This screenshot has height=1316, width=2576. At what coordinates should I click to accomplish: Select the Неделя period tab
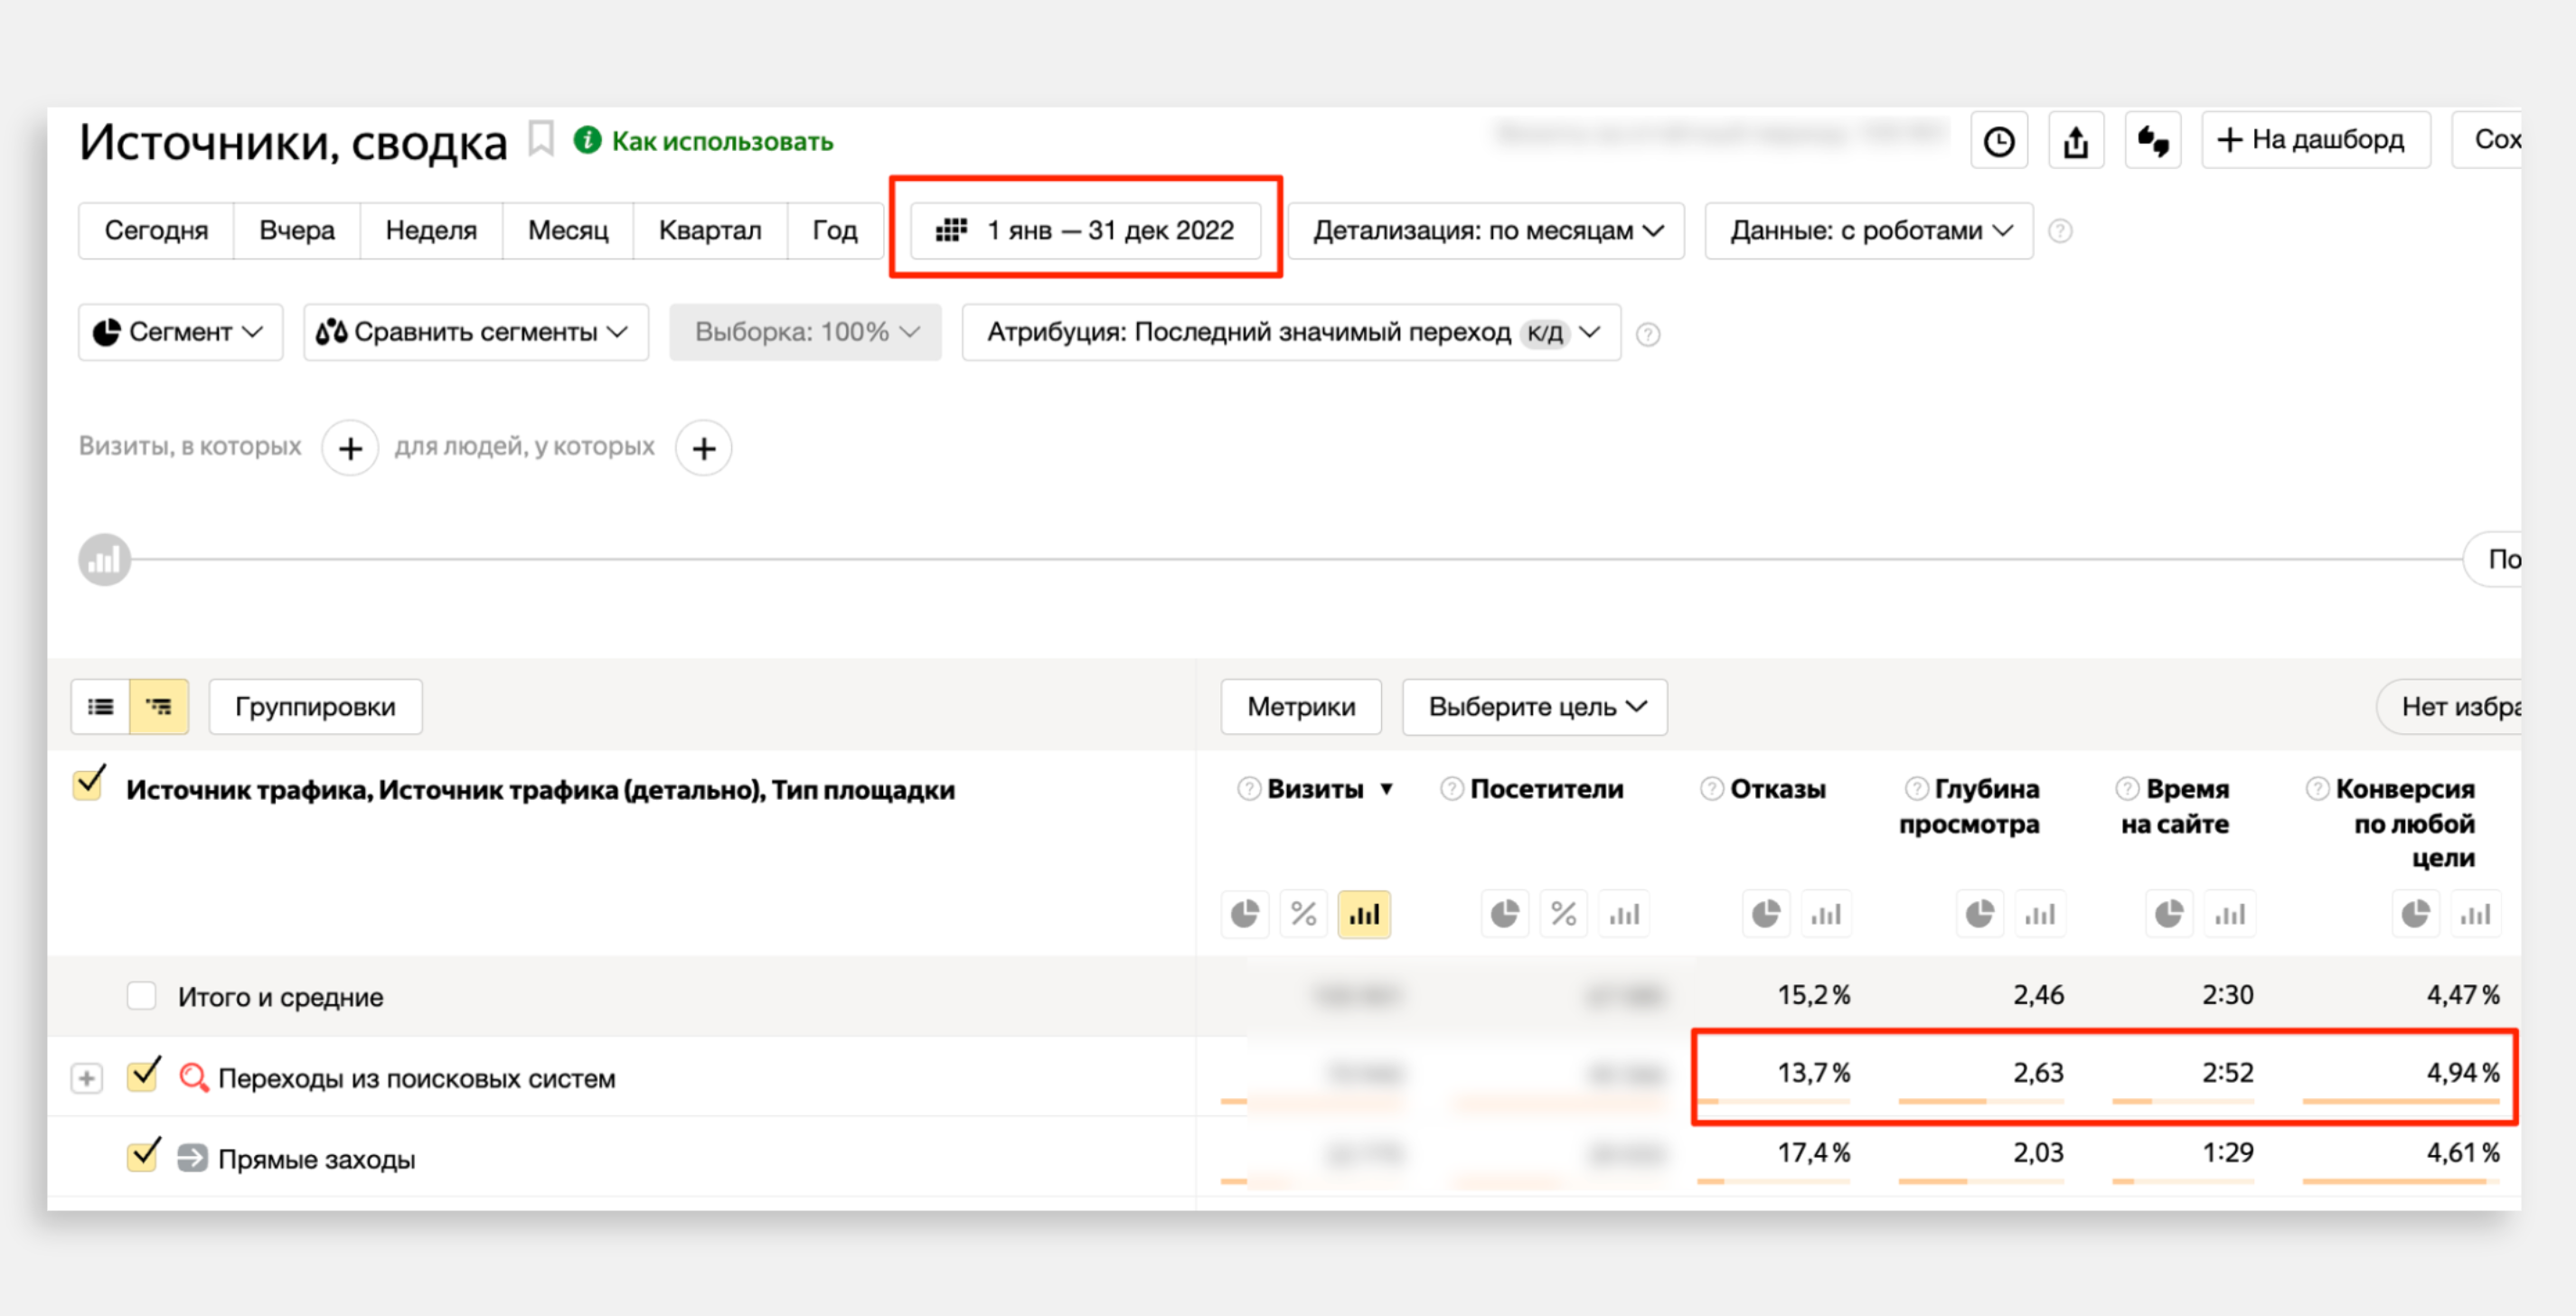pos(431,231)
